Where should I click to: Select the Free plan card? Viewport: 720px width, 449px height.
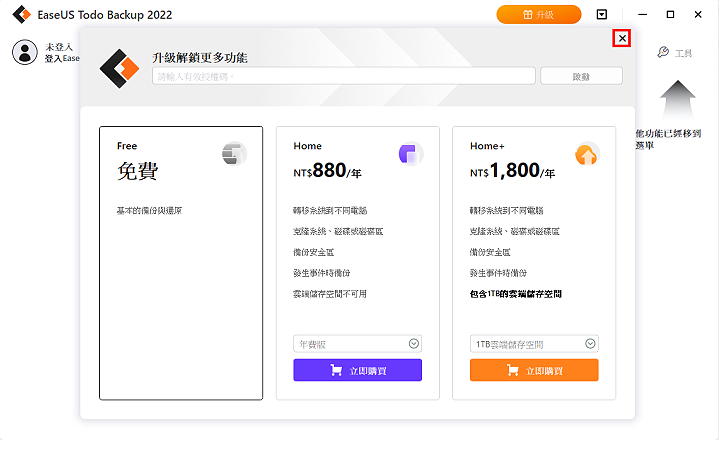click(181, 263)
